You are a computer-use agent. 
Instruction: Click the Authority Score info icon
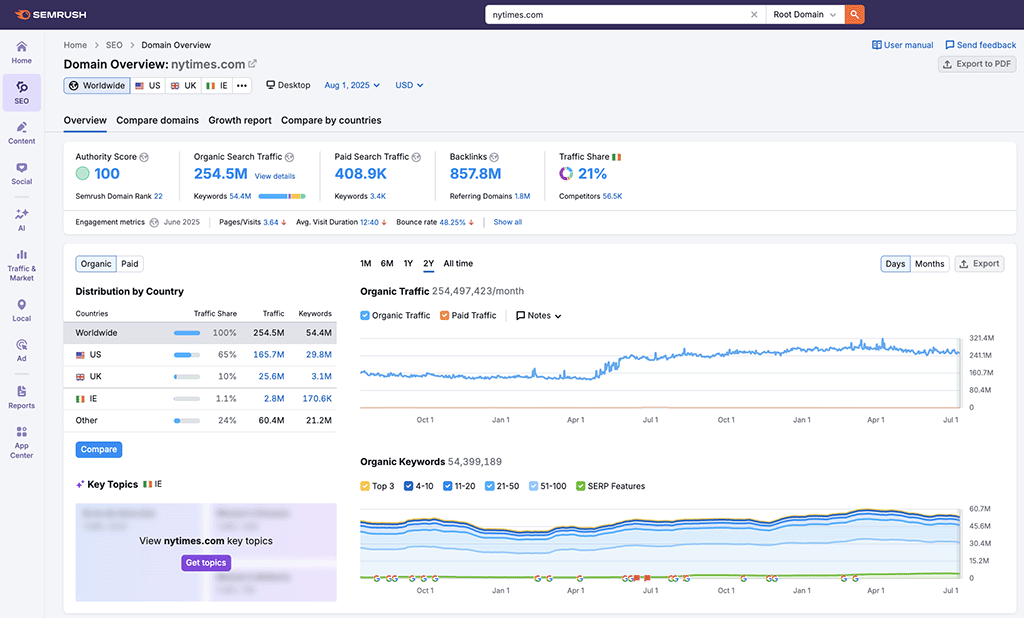(144, 157)
